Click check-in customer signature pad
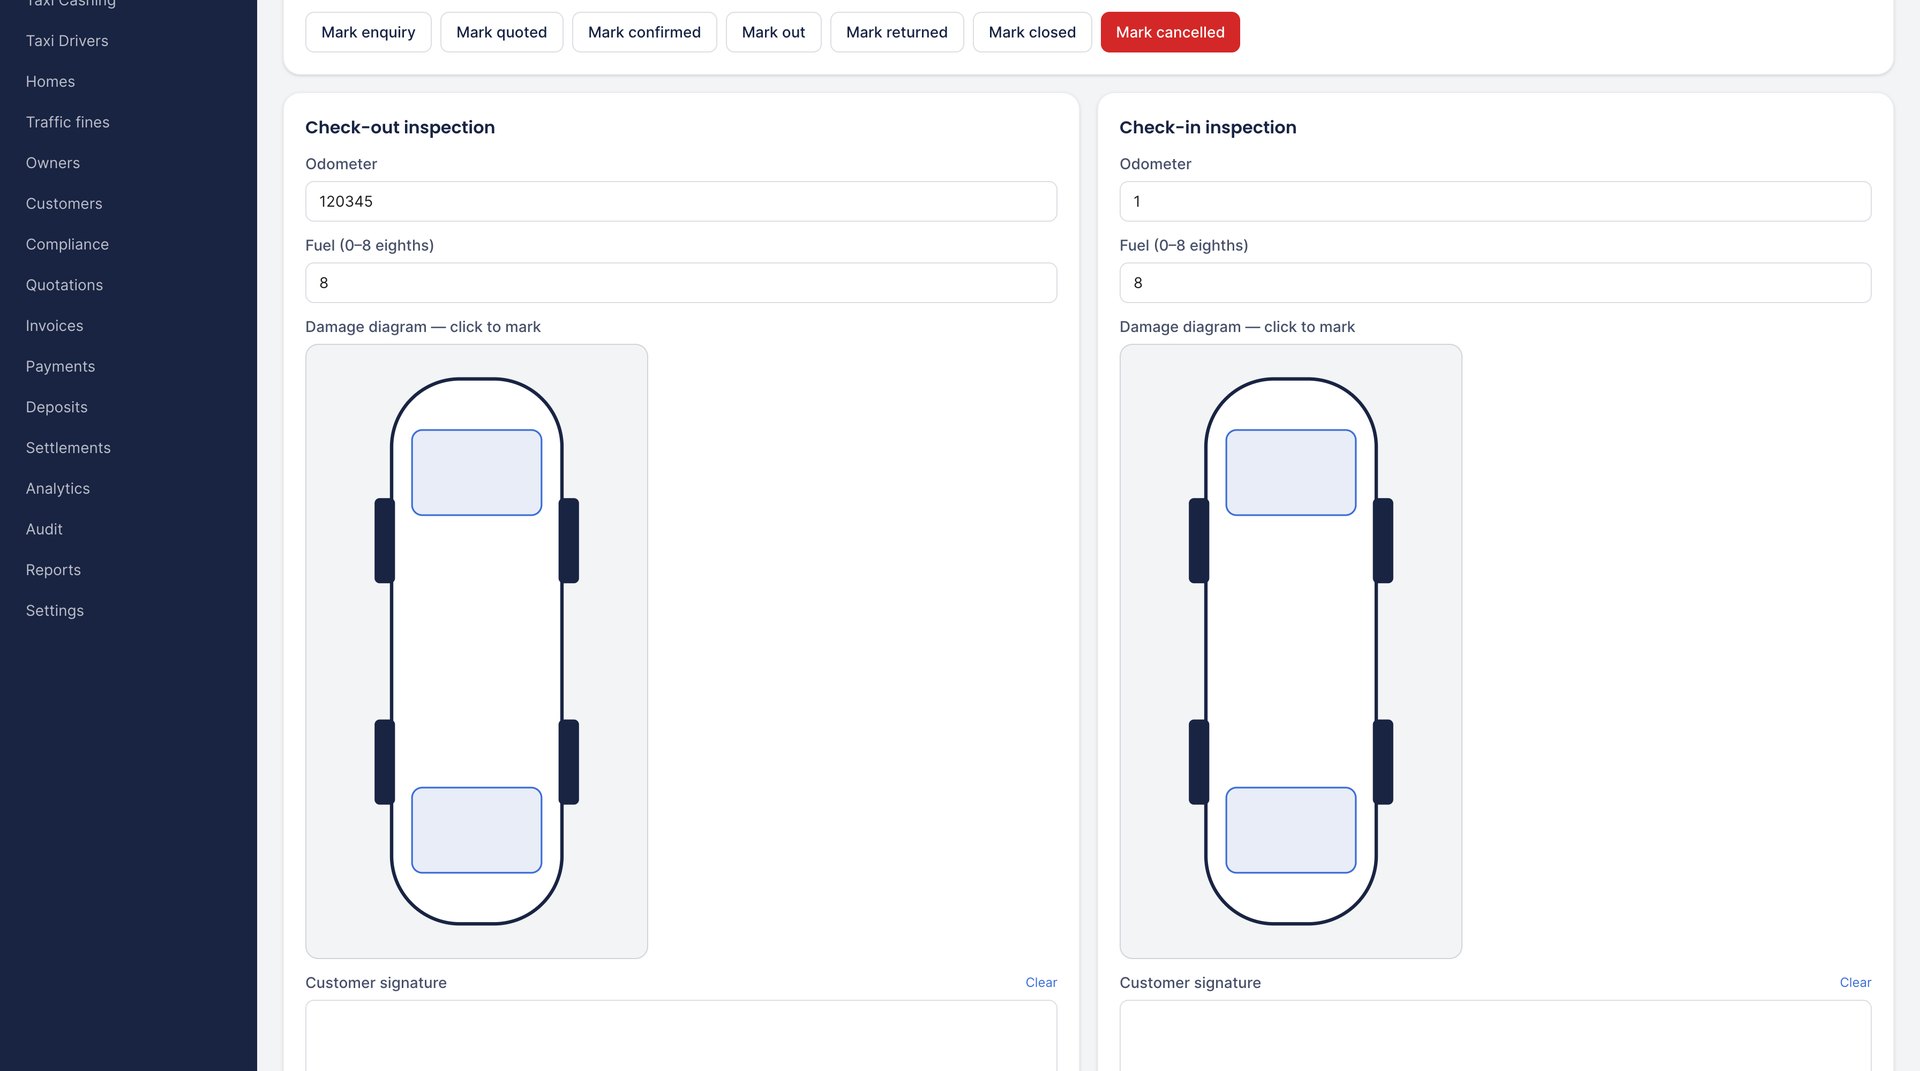This screenshot has width=1920, height=1071. (1495, 1036)
